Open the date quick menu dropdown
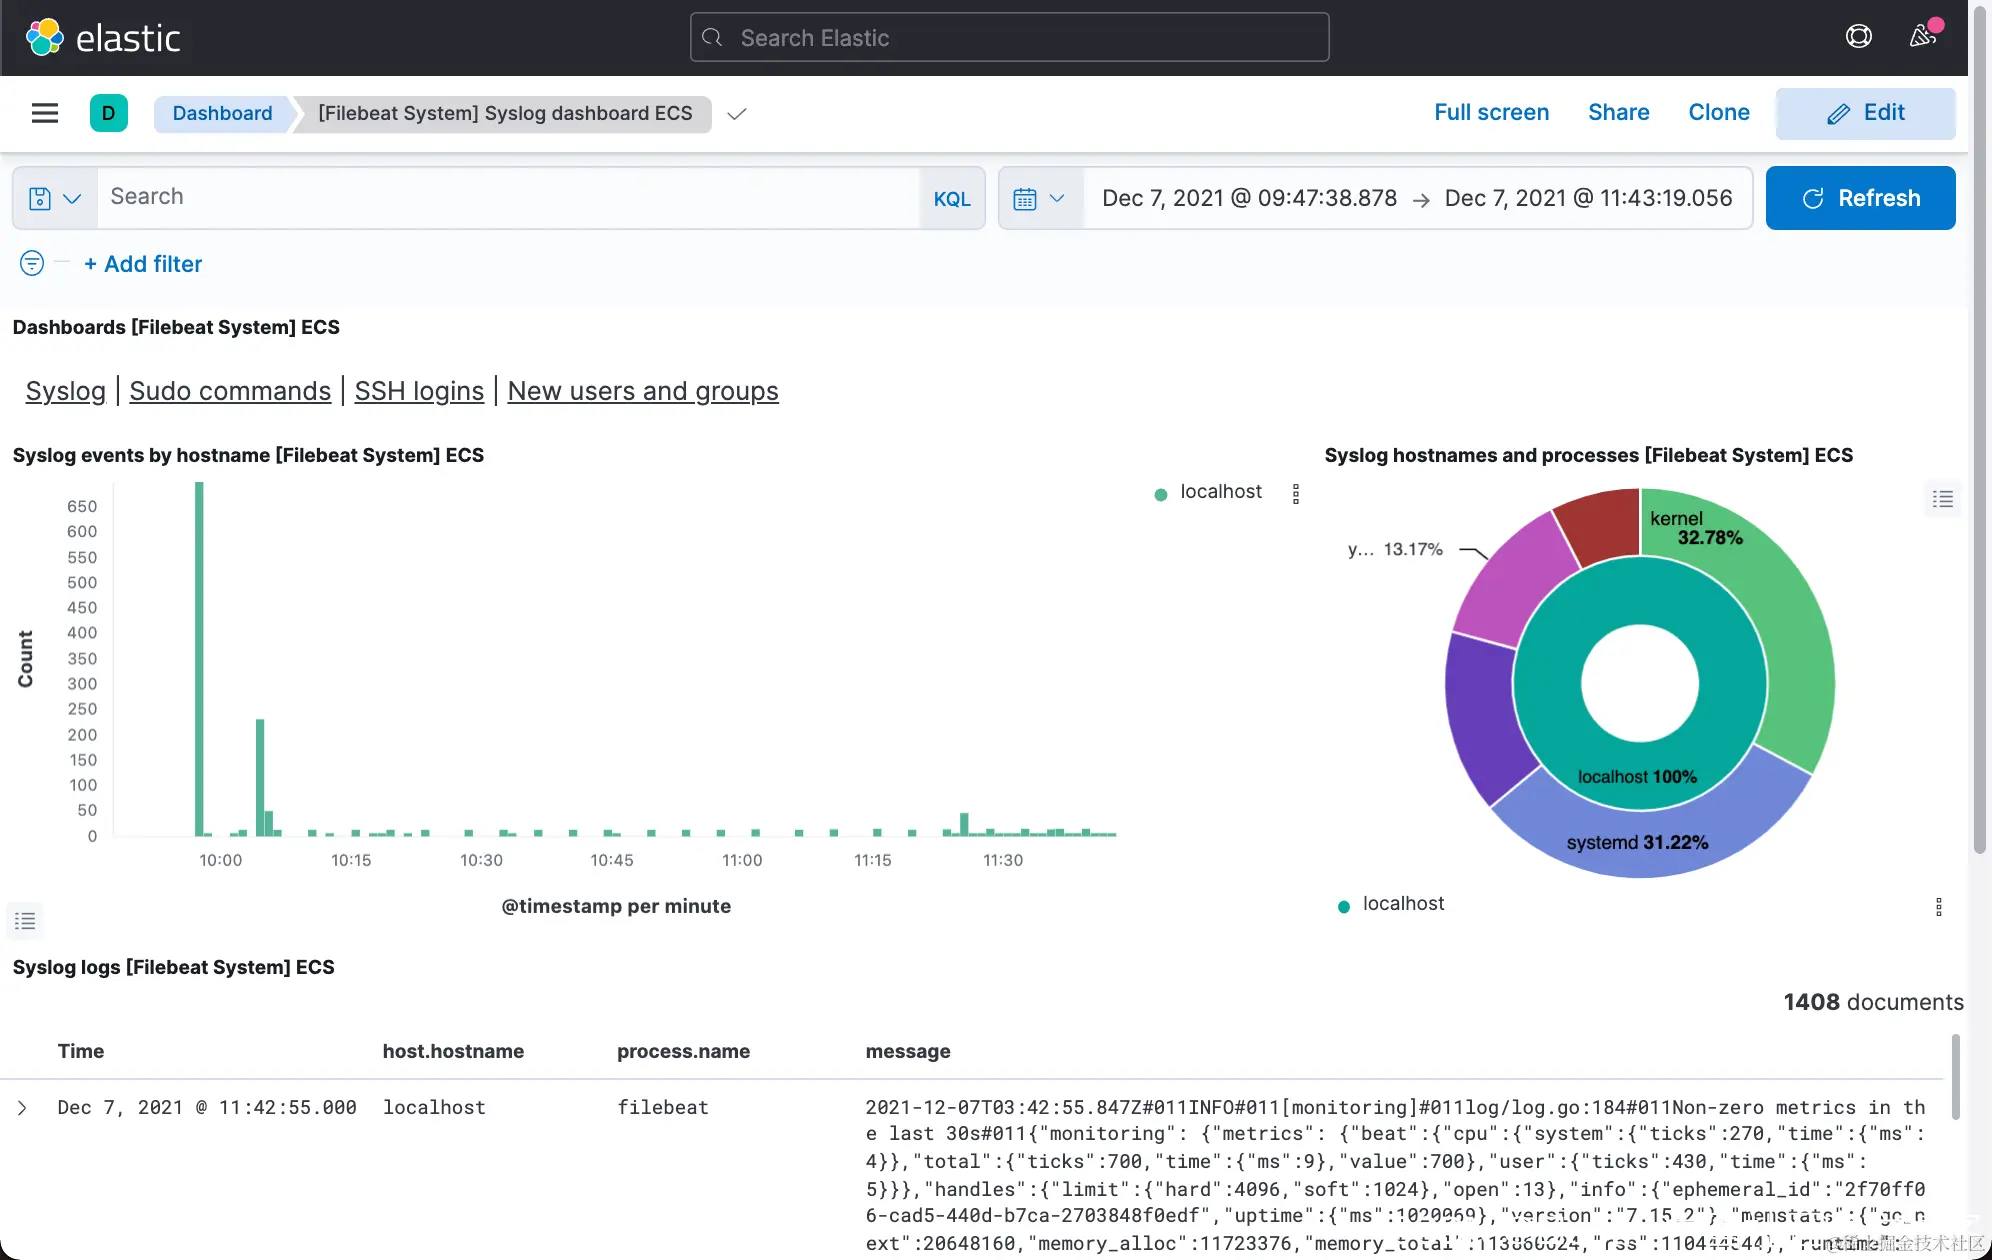 click(1039, 198)
